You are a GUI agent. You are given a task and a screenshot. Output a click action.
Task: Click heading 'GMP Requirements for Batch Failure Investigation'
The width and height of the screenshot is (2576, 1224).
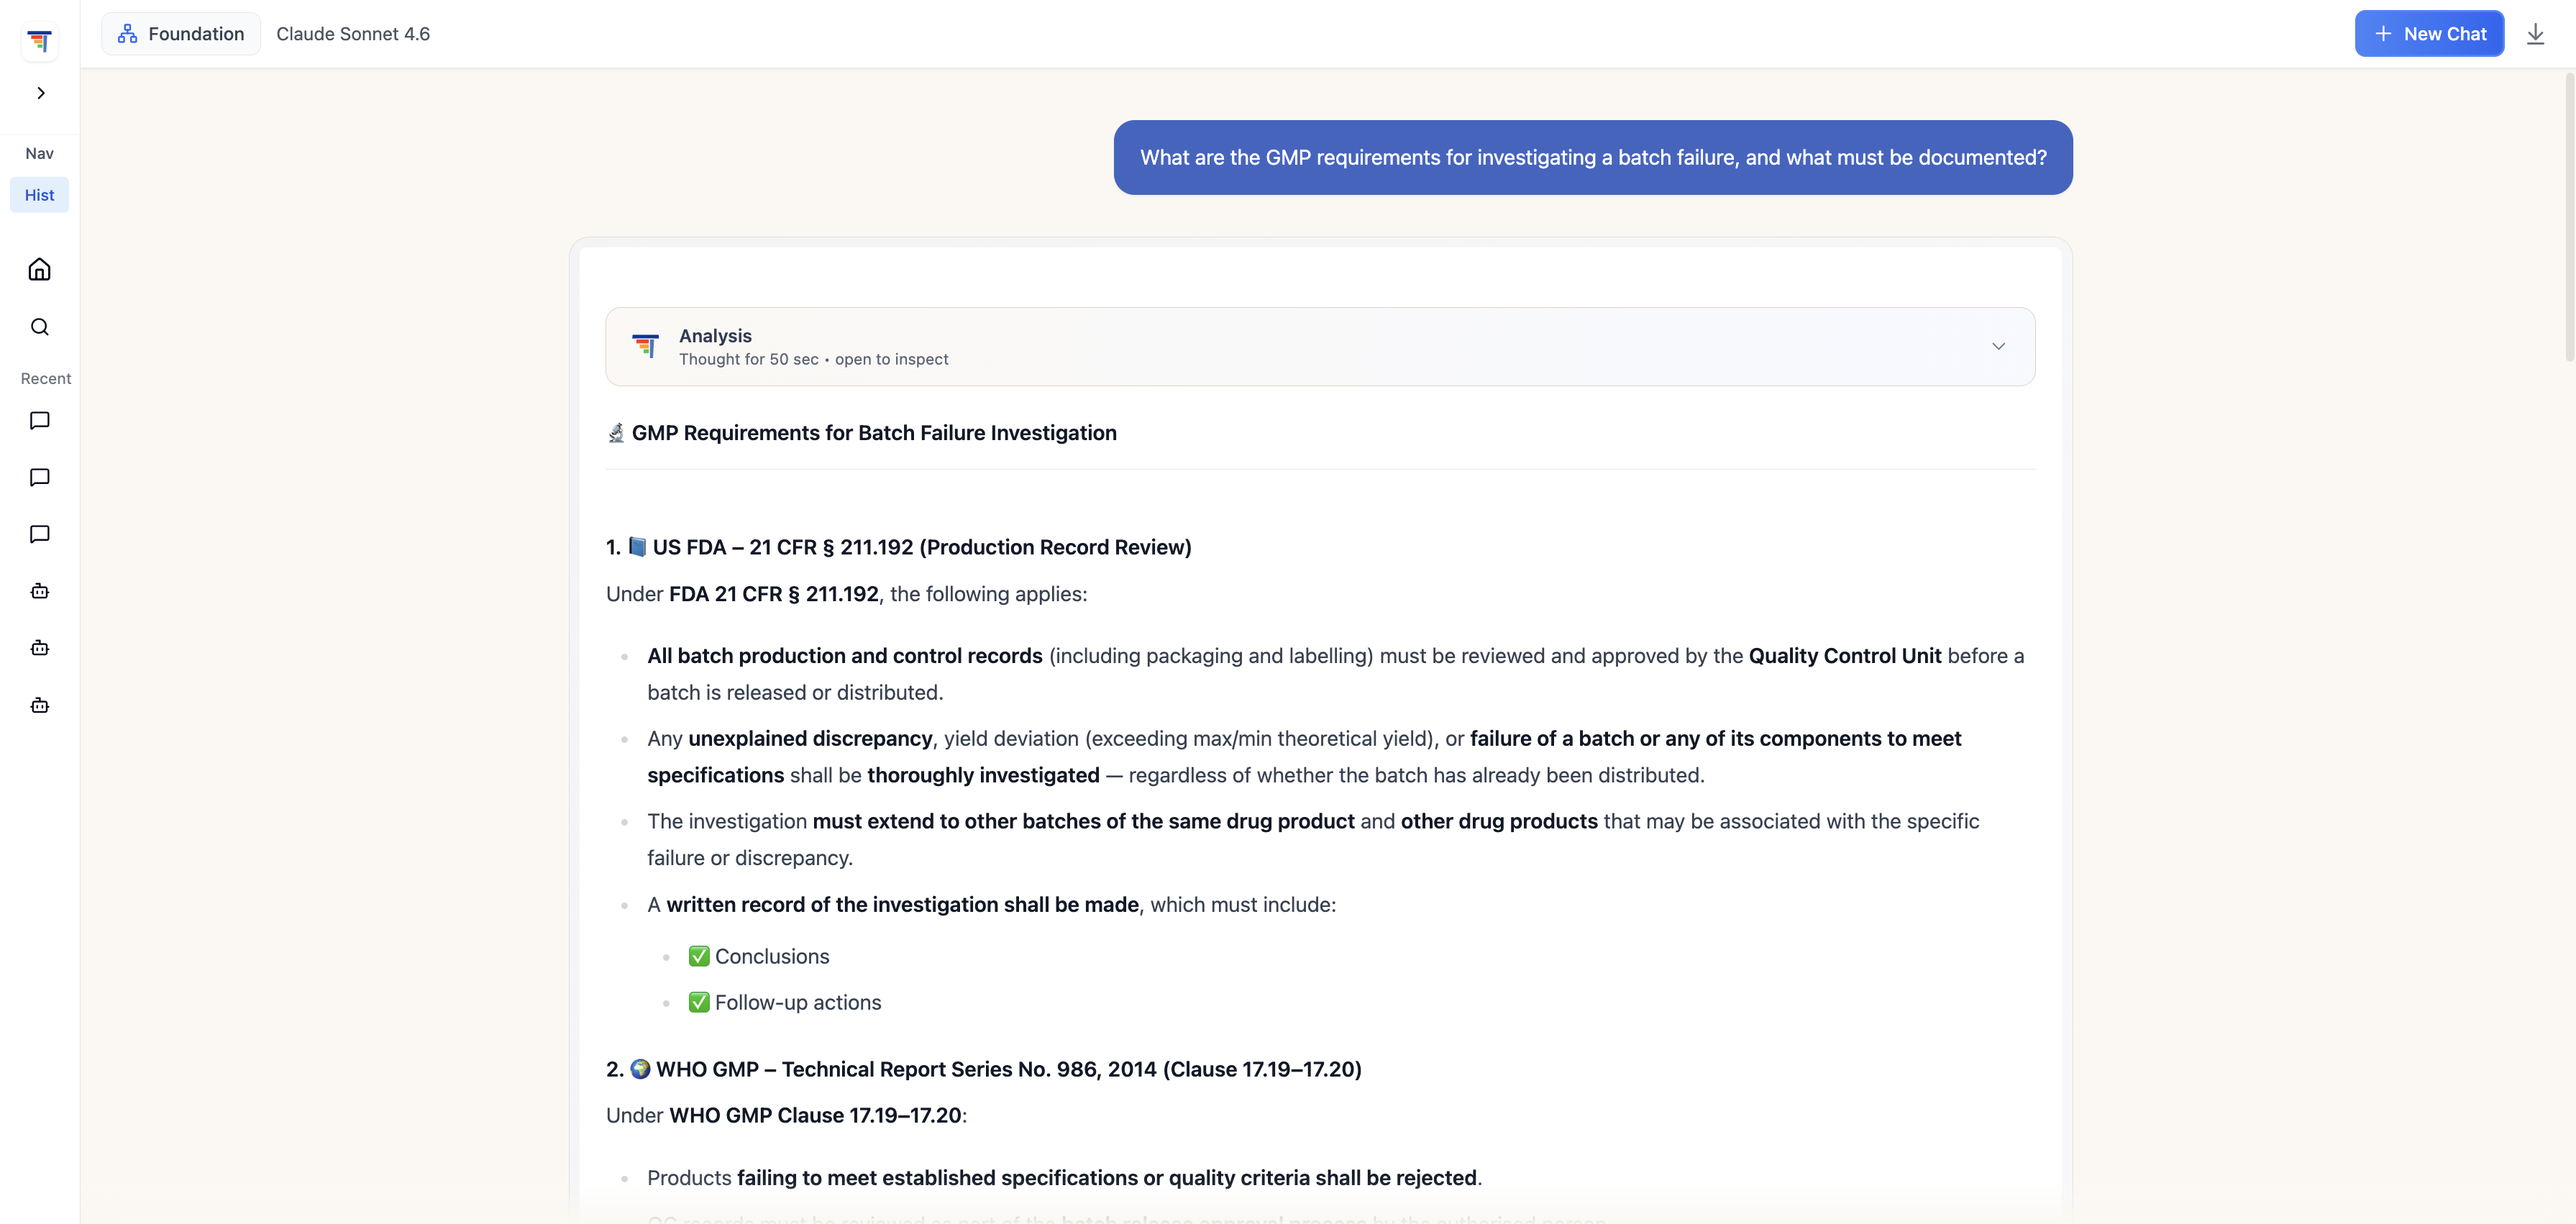[x=874, y=433]
